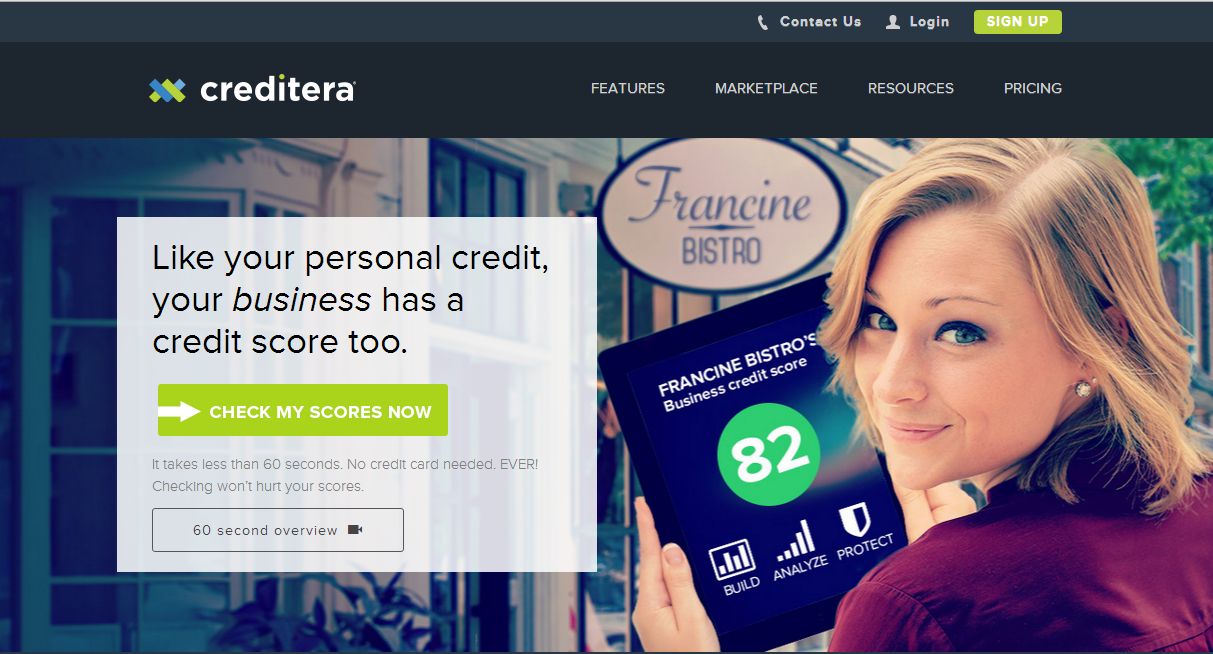Click the Login link
The height and width of the screenshot is (654, 1213).
point(929,22)
